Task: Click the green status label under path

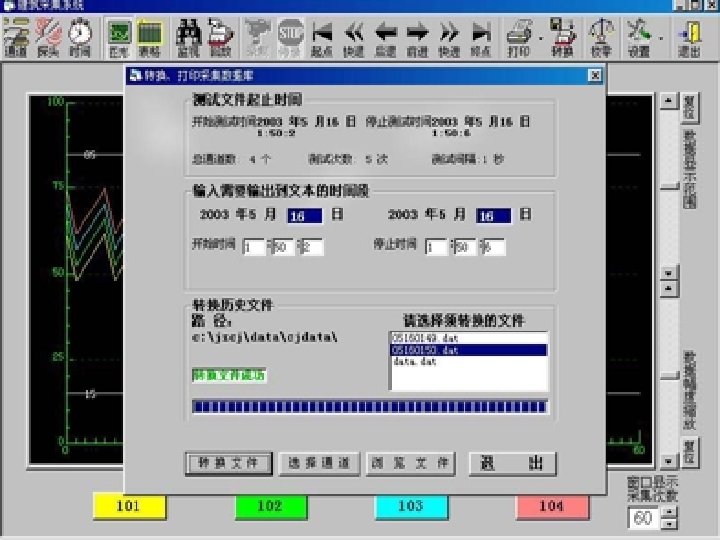Action: [229, 375]
